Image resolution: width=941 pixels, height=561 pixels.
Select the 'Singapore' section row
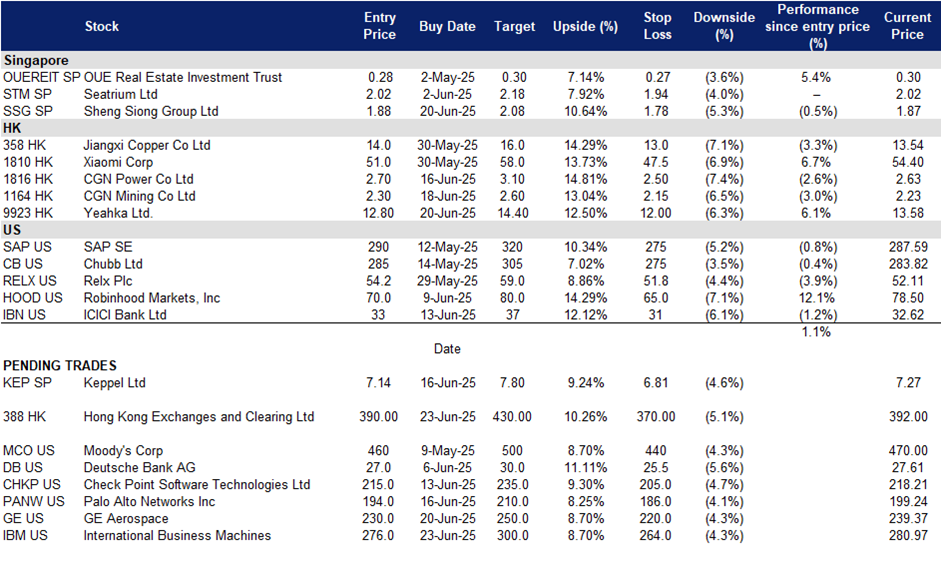tap(470, 60)
